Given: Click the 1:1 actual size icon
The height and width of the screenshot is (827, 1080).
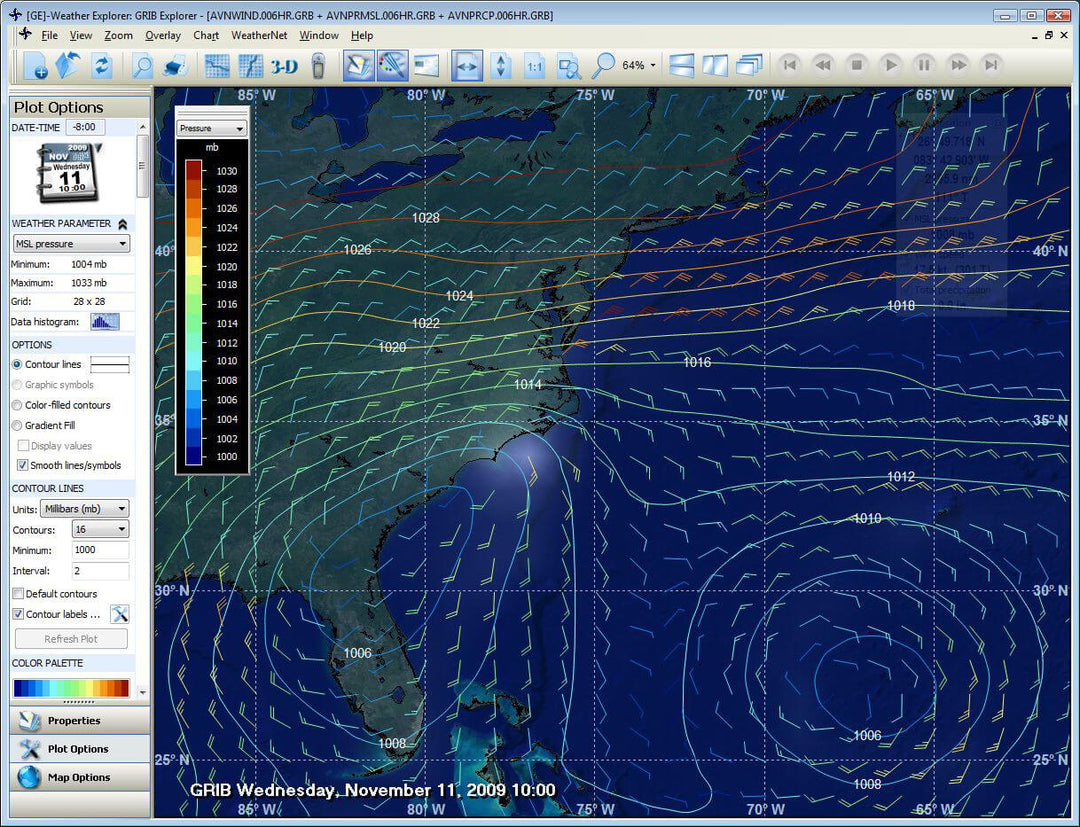Looking at the screenshot, I should coord(535,66).
